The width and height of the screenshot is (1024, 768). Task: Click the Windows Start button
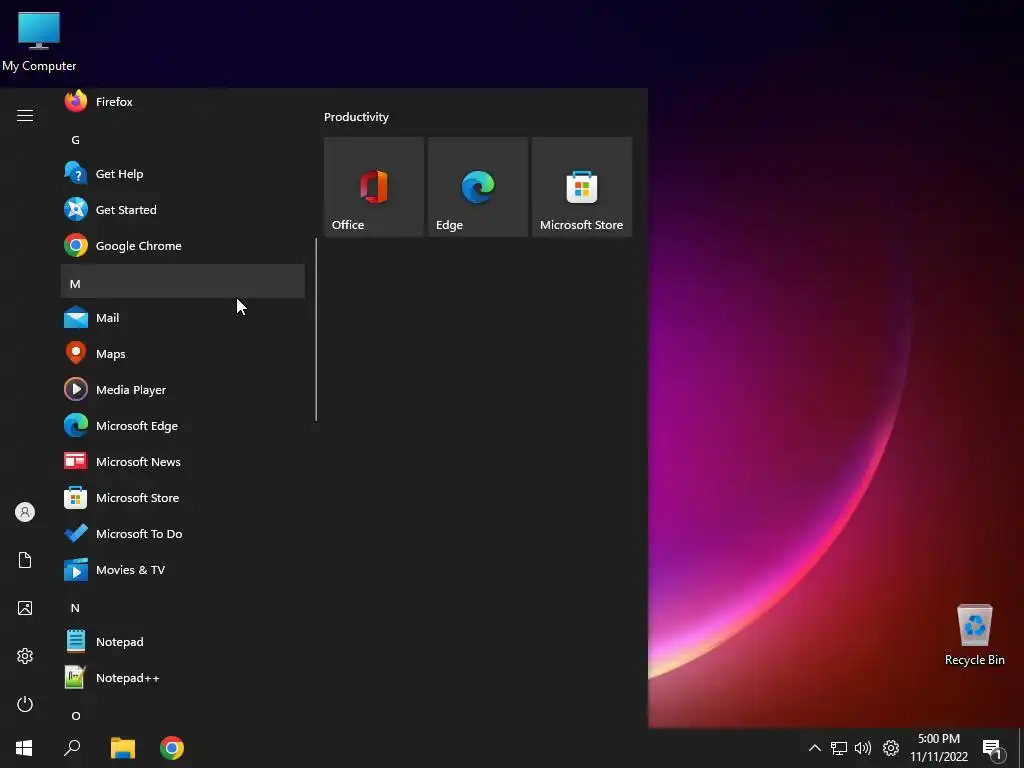(24, 748)
